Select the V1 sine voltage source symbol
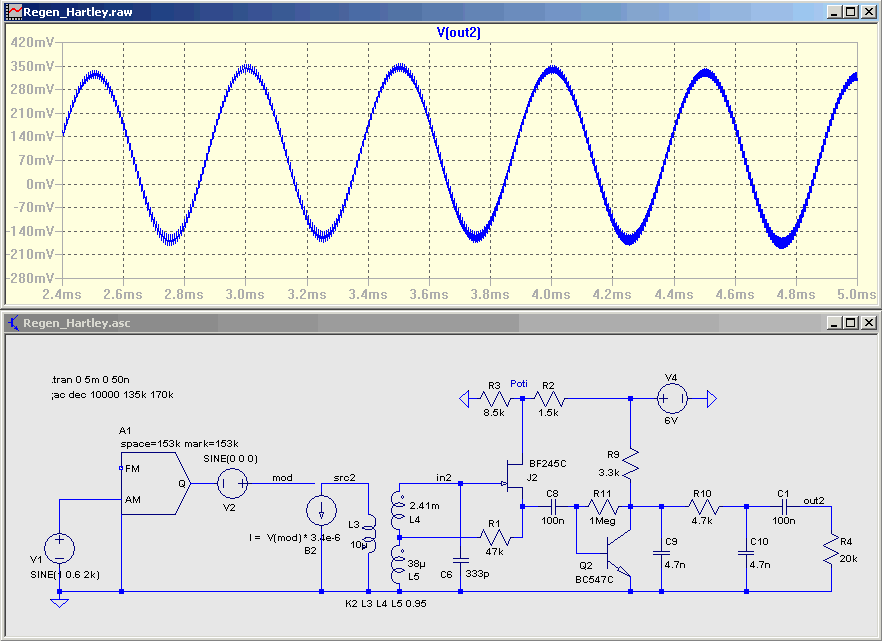Screen dimensions: 882x641 point(59,548)
